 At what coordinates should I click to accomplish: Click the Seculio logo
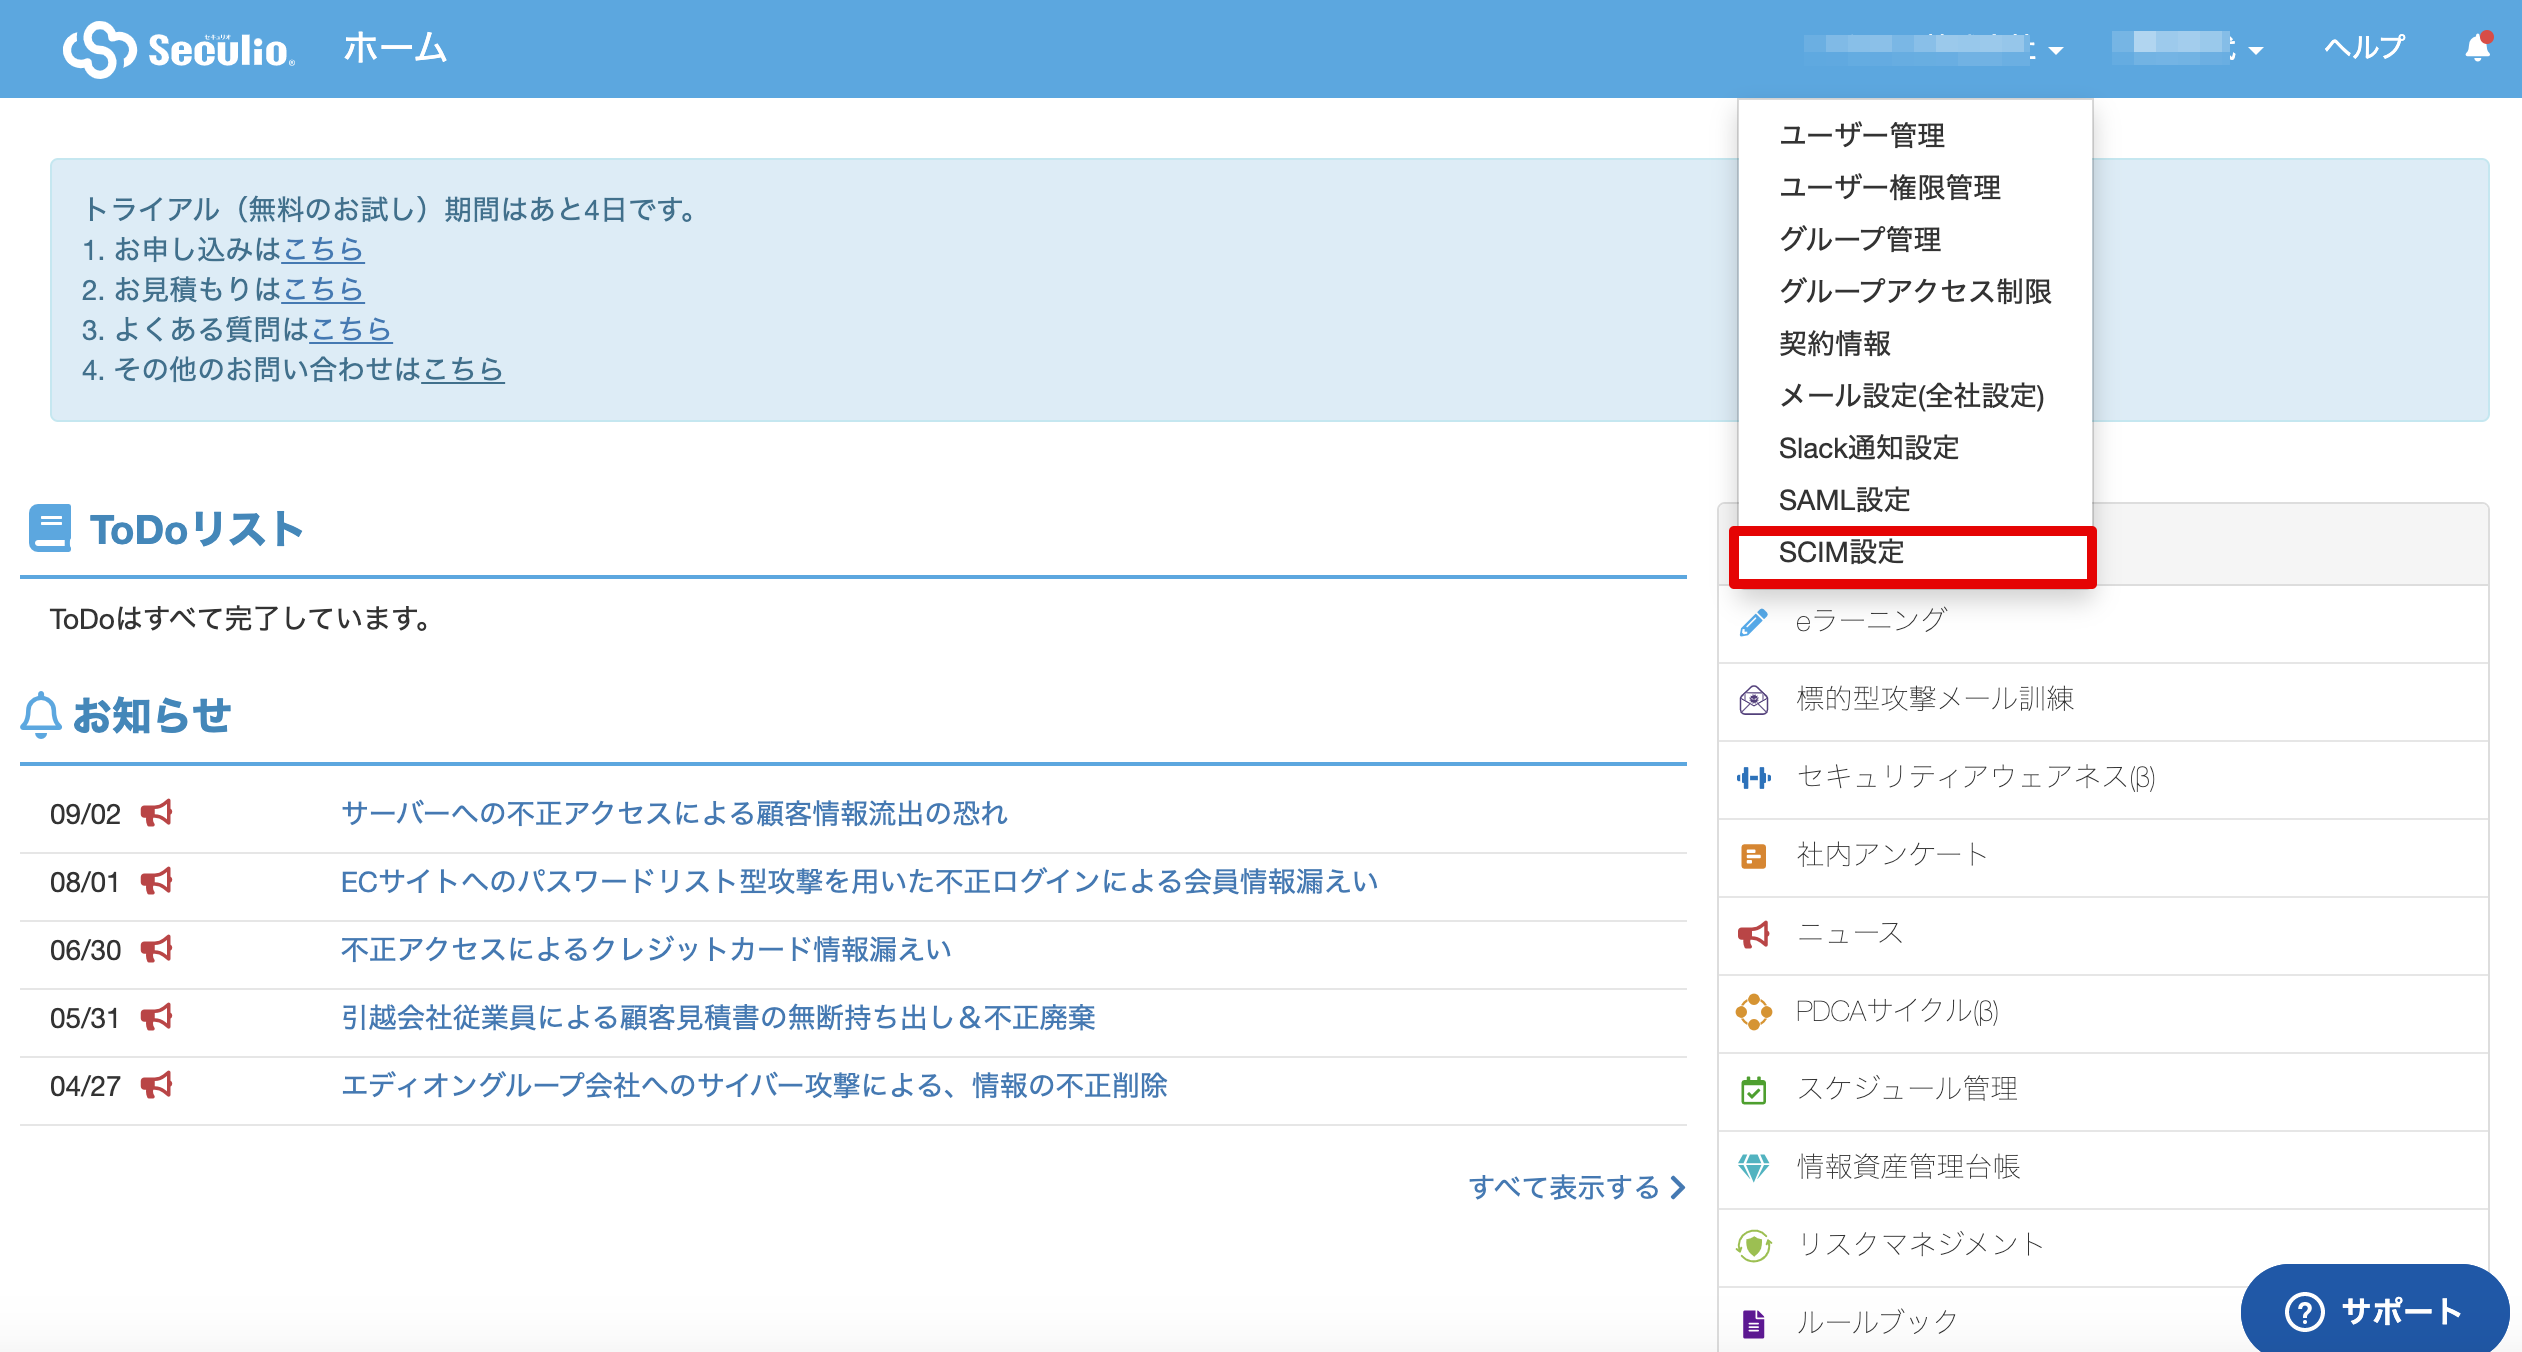178,48
